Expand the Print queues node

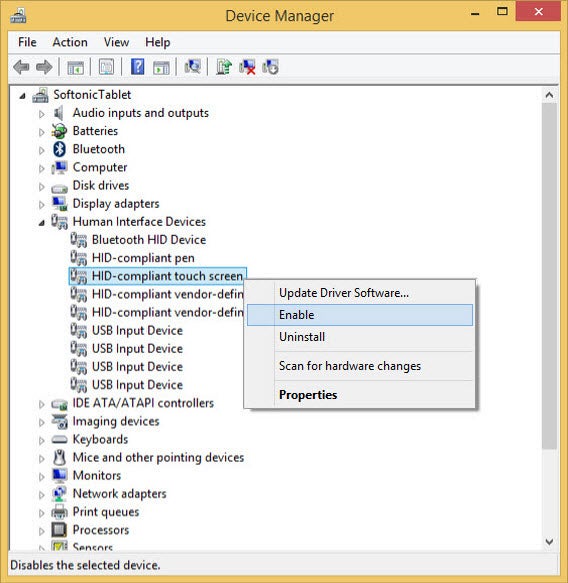[x=42, y=513]
